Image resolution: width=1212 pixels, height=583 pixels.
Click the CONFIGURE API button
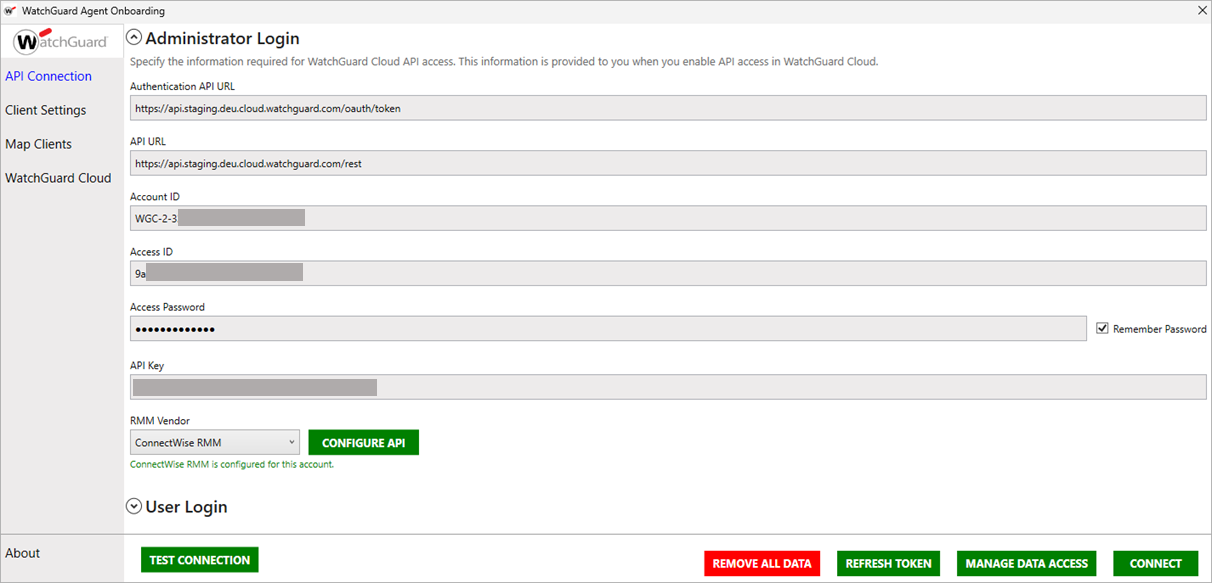(x=363, y=441)
